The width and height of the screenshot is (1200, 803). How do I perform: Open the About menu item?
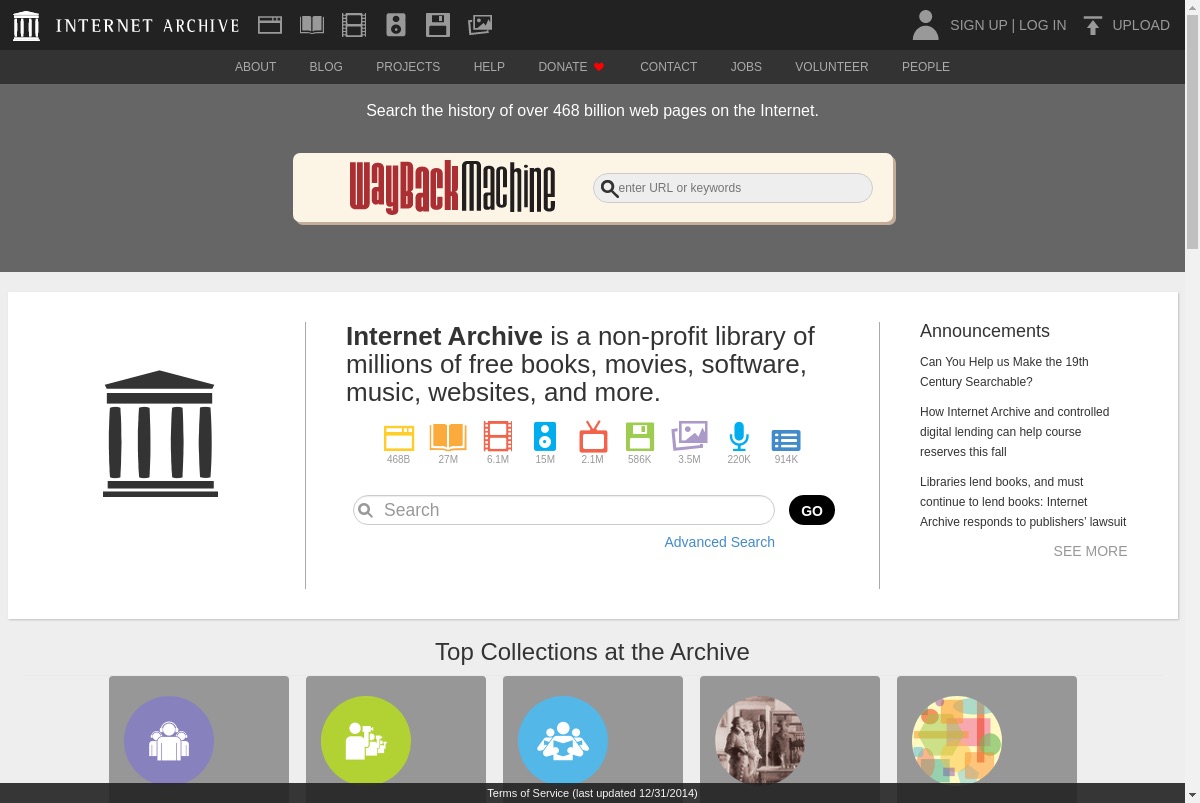point(255,67)
